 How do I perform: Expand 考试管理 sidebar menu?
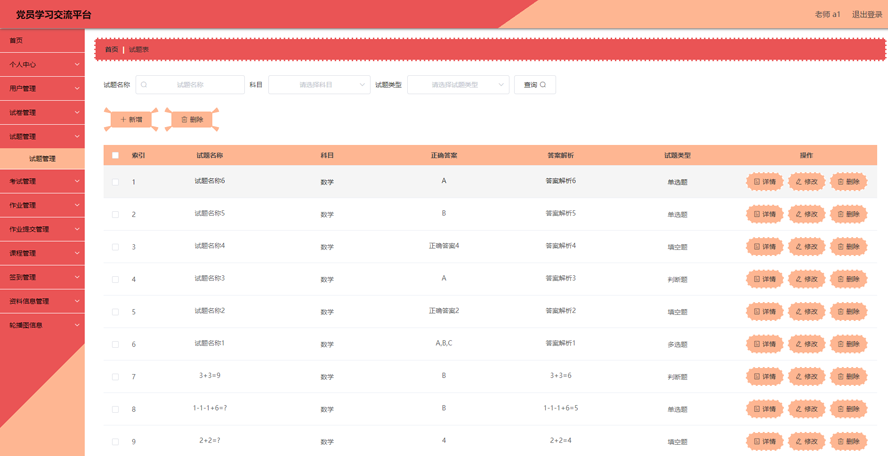[x=42, y=181]
